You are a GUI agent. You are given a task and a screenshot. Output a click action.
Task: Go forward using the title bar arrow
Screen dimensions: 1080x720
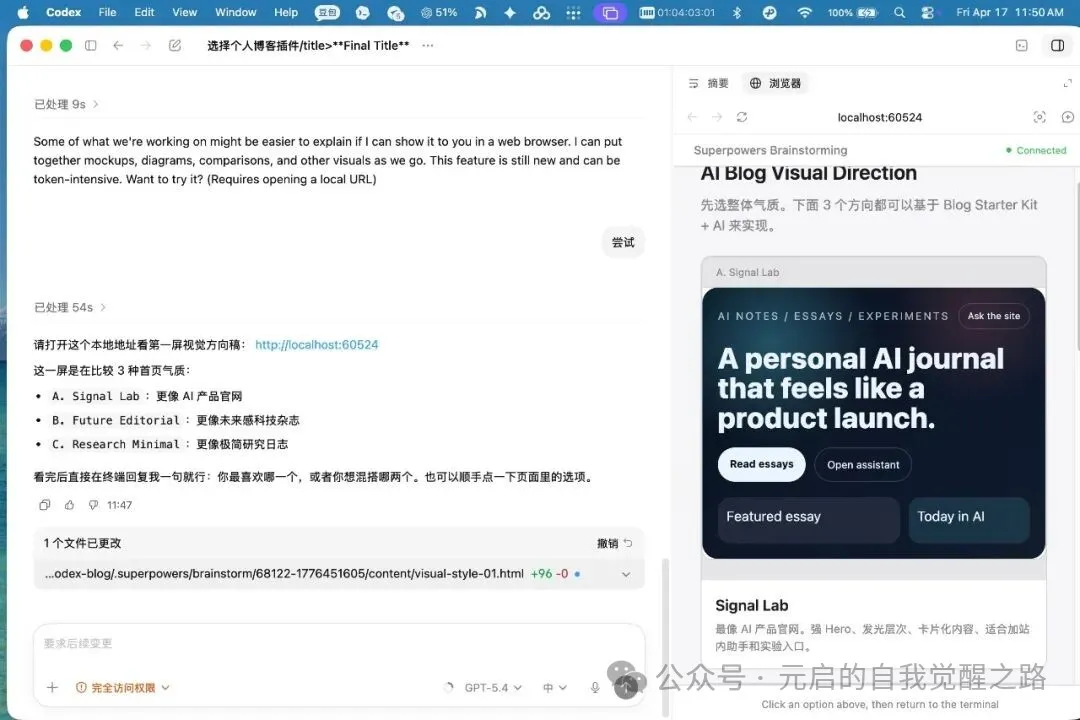[x=146, y=45]
